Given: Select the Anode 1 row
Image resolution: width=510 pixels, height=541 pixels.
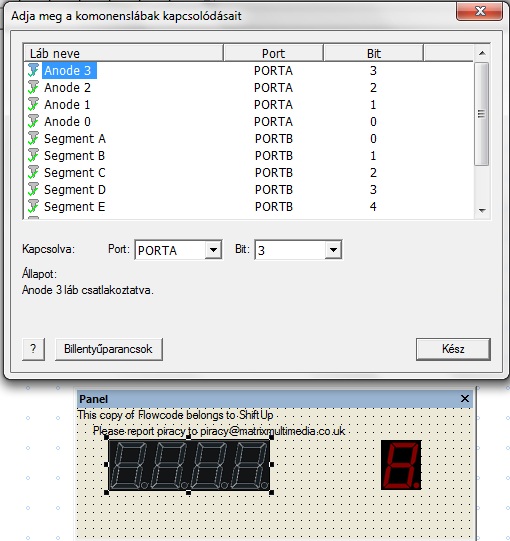Looking at the screenshot, I should 248,104.
